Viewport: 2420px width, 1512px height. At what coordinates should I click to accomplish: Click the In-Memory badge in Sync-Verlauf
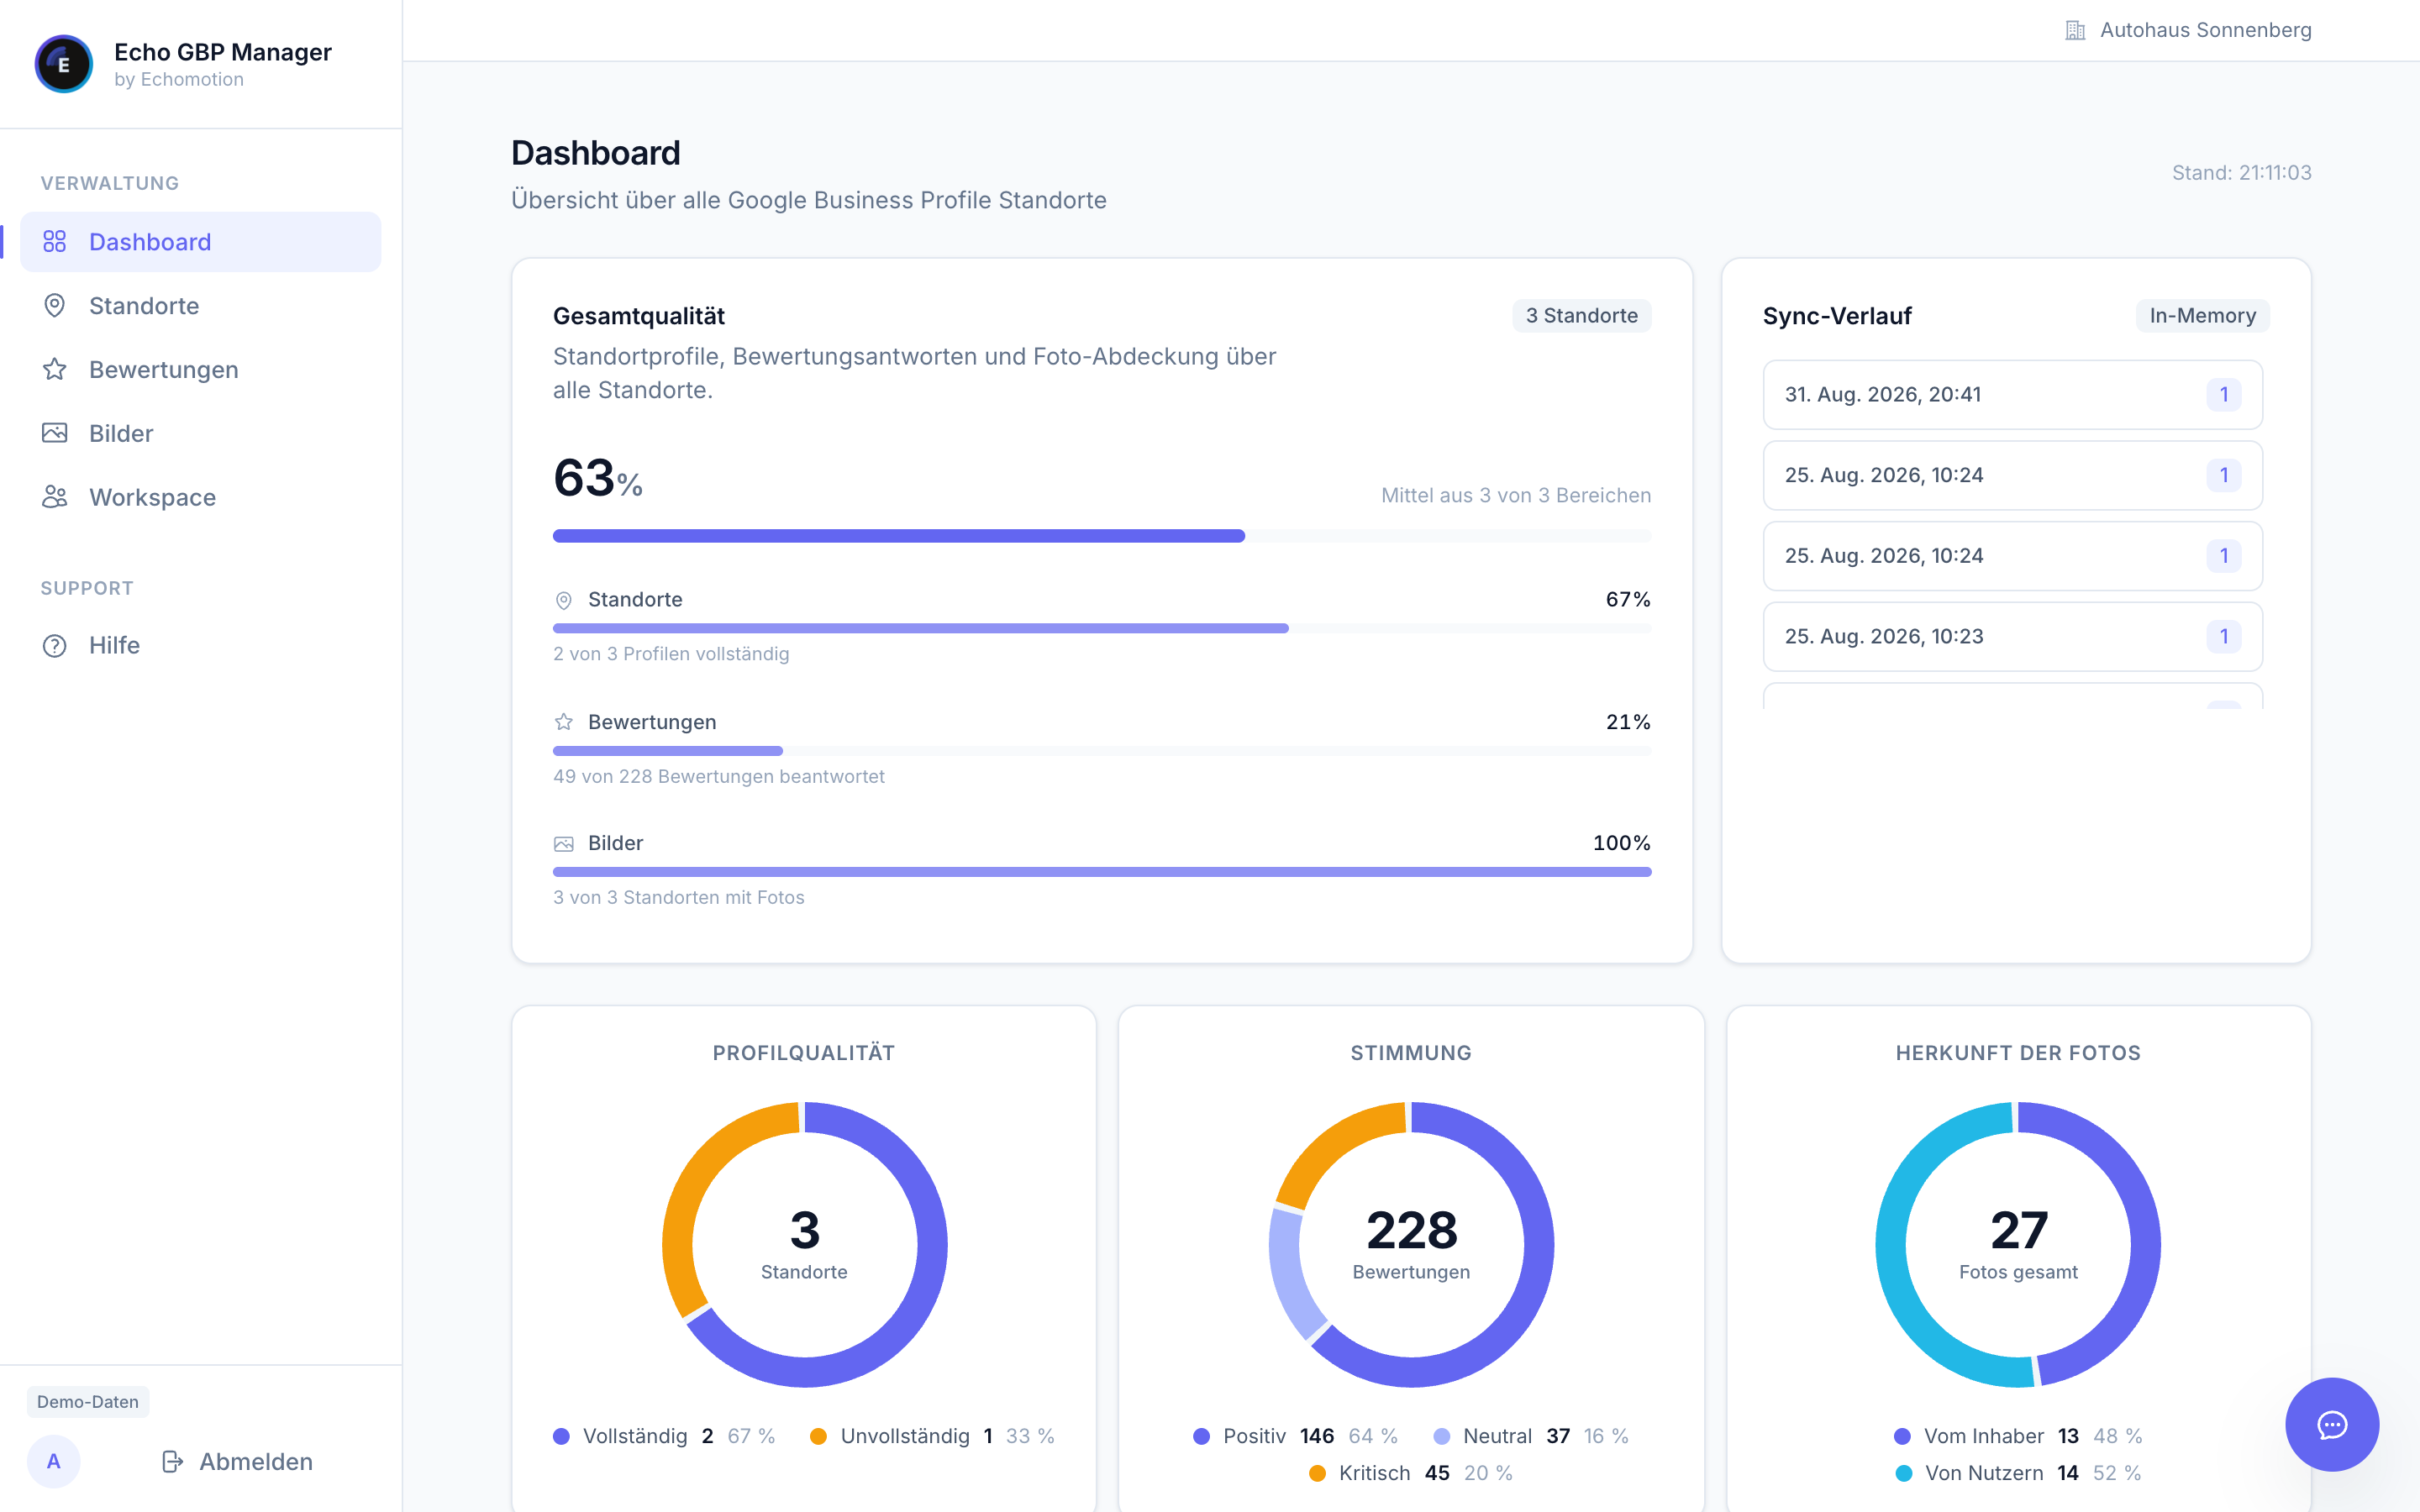point(2202,316)
